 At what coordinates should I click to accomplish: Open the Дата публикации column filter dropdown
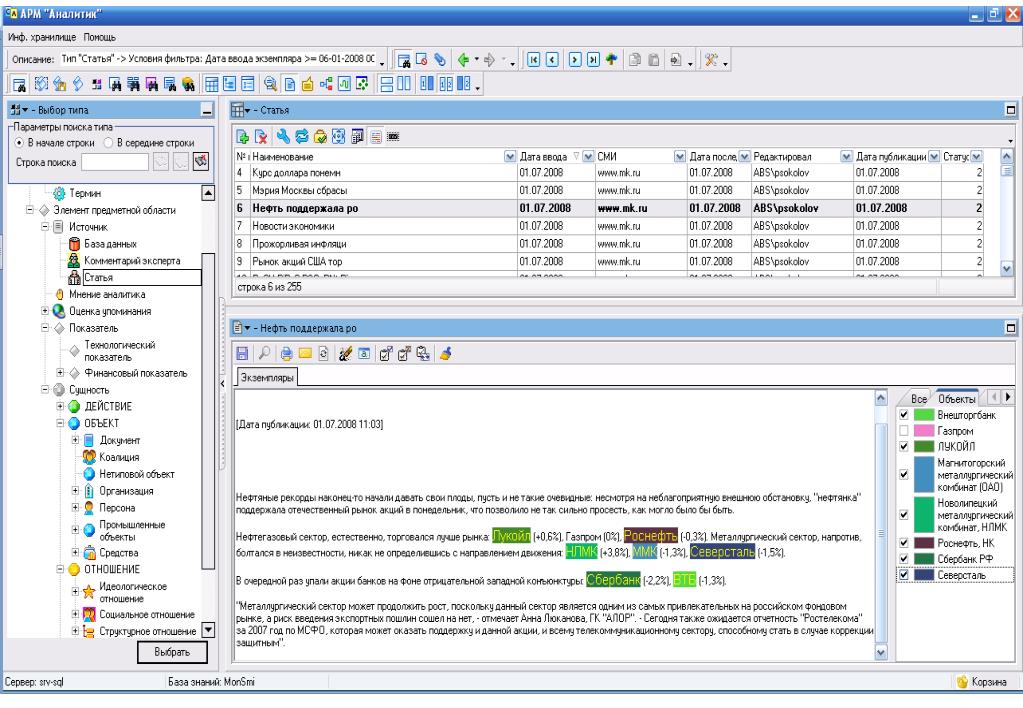[934, 157]
